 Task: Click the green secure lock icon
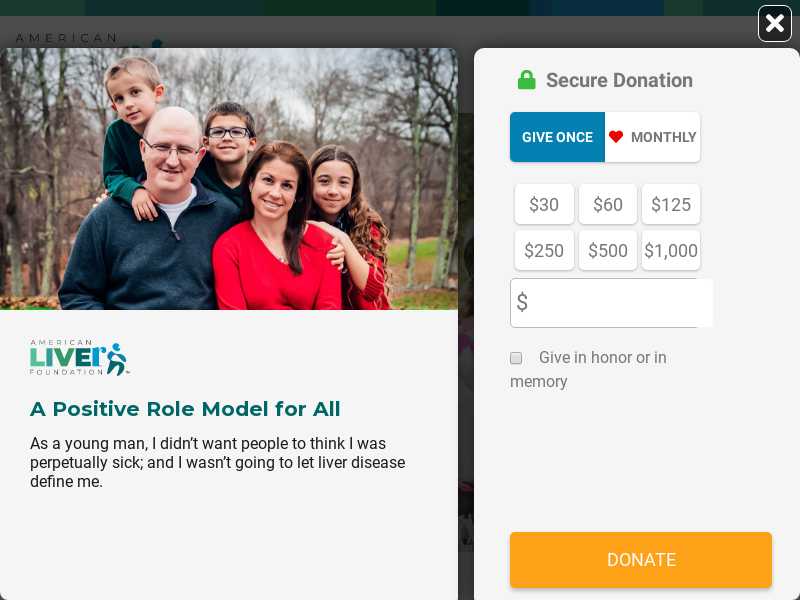click(527, 80)
